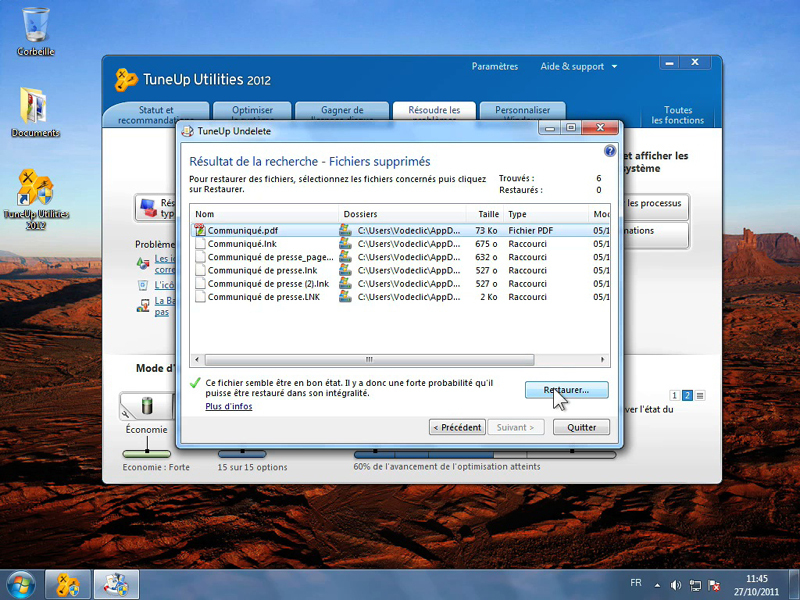Open Paramètres in TuneUp header
Viewport: 800px width, 600px height.
[x=494, y=66]
